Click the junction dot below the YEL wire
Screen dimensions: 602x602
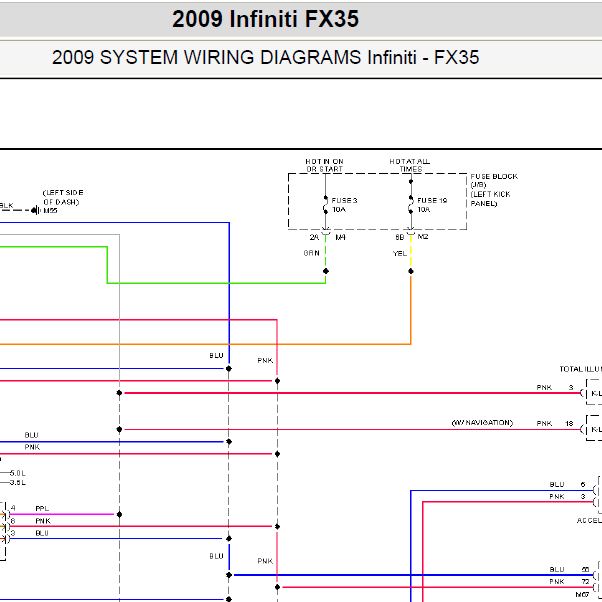click(x=411, y=271)
